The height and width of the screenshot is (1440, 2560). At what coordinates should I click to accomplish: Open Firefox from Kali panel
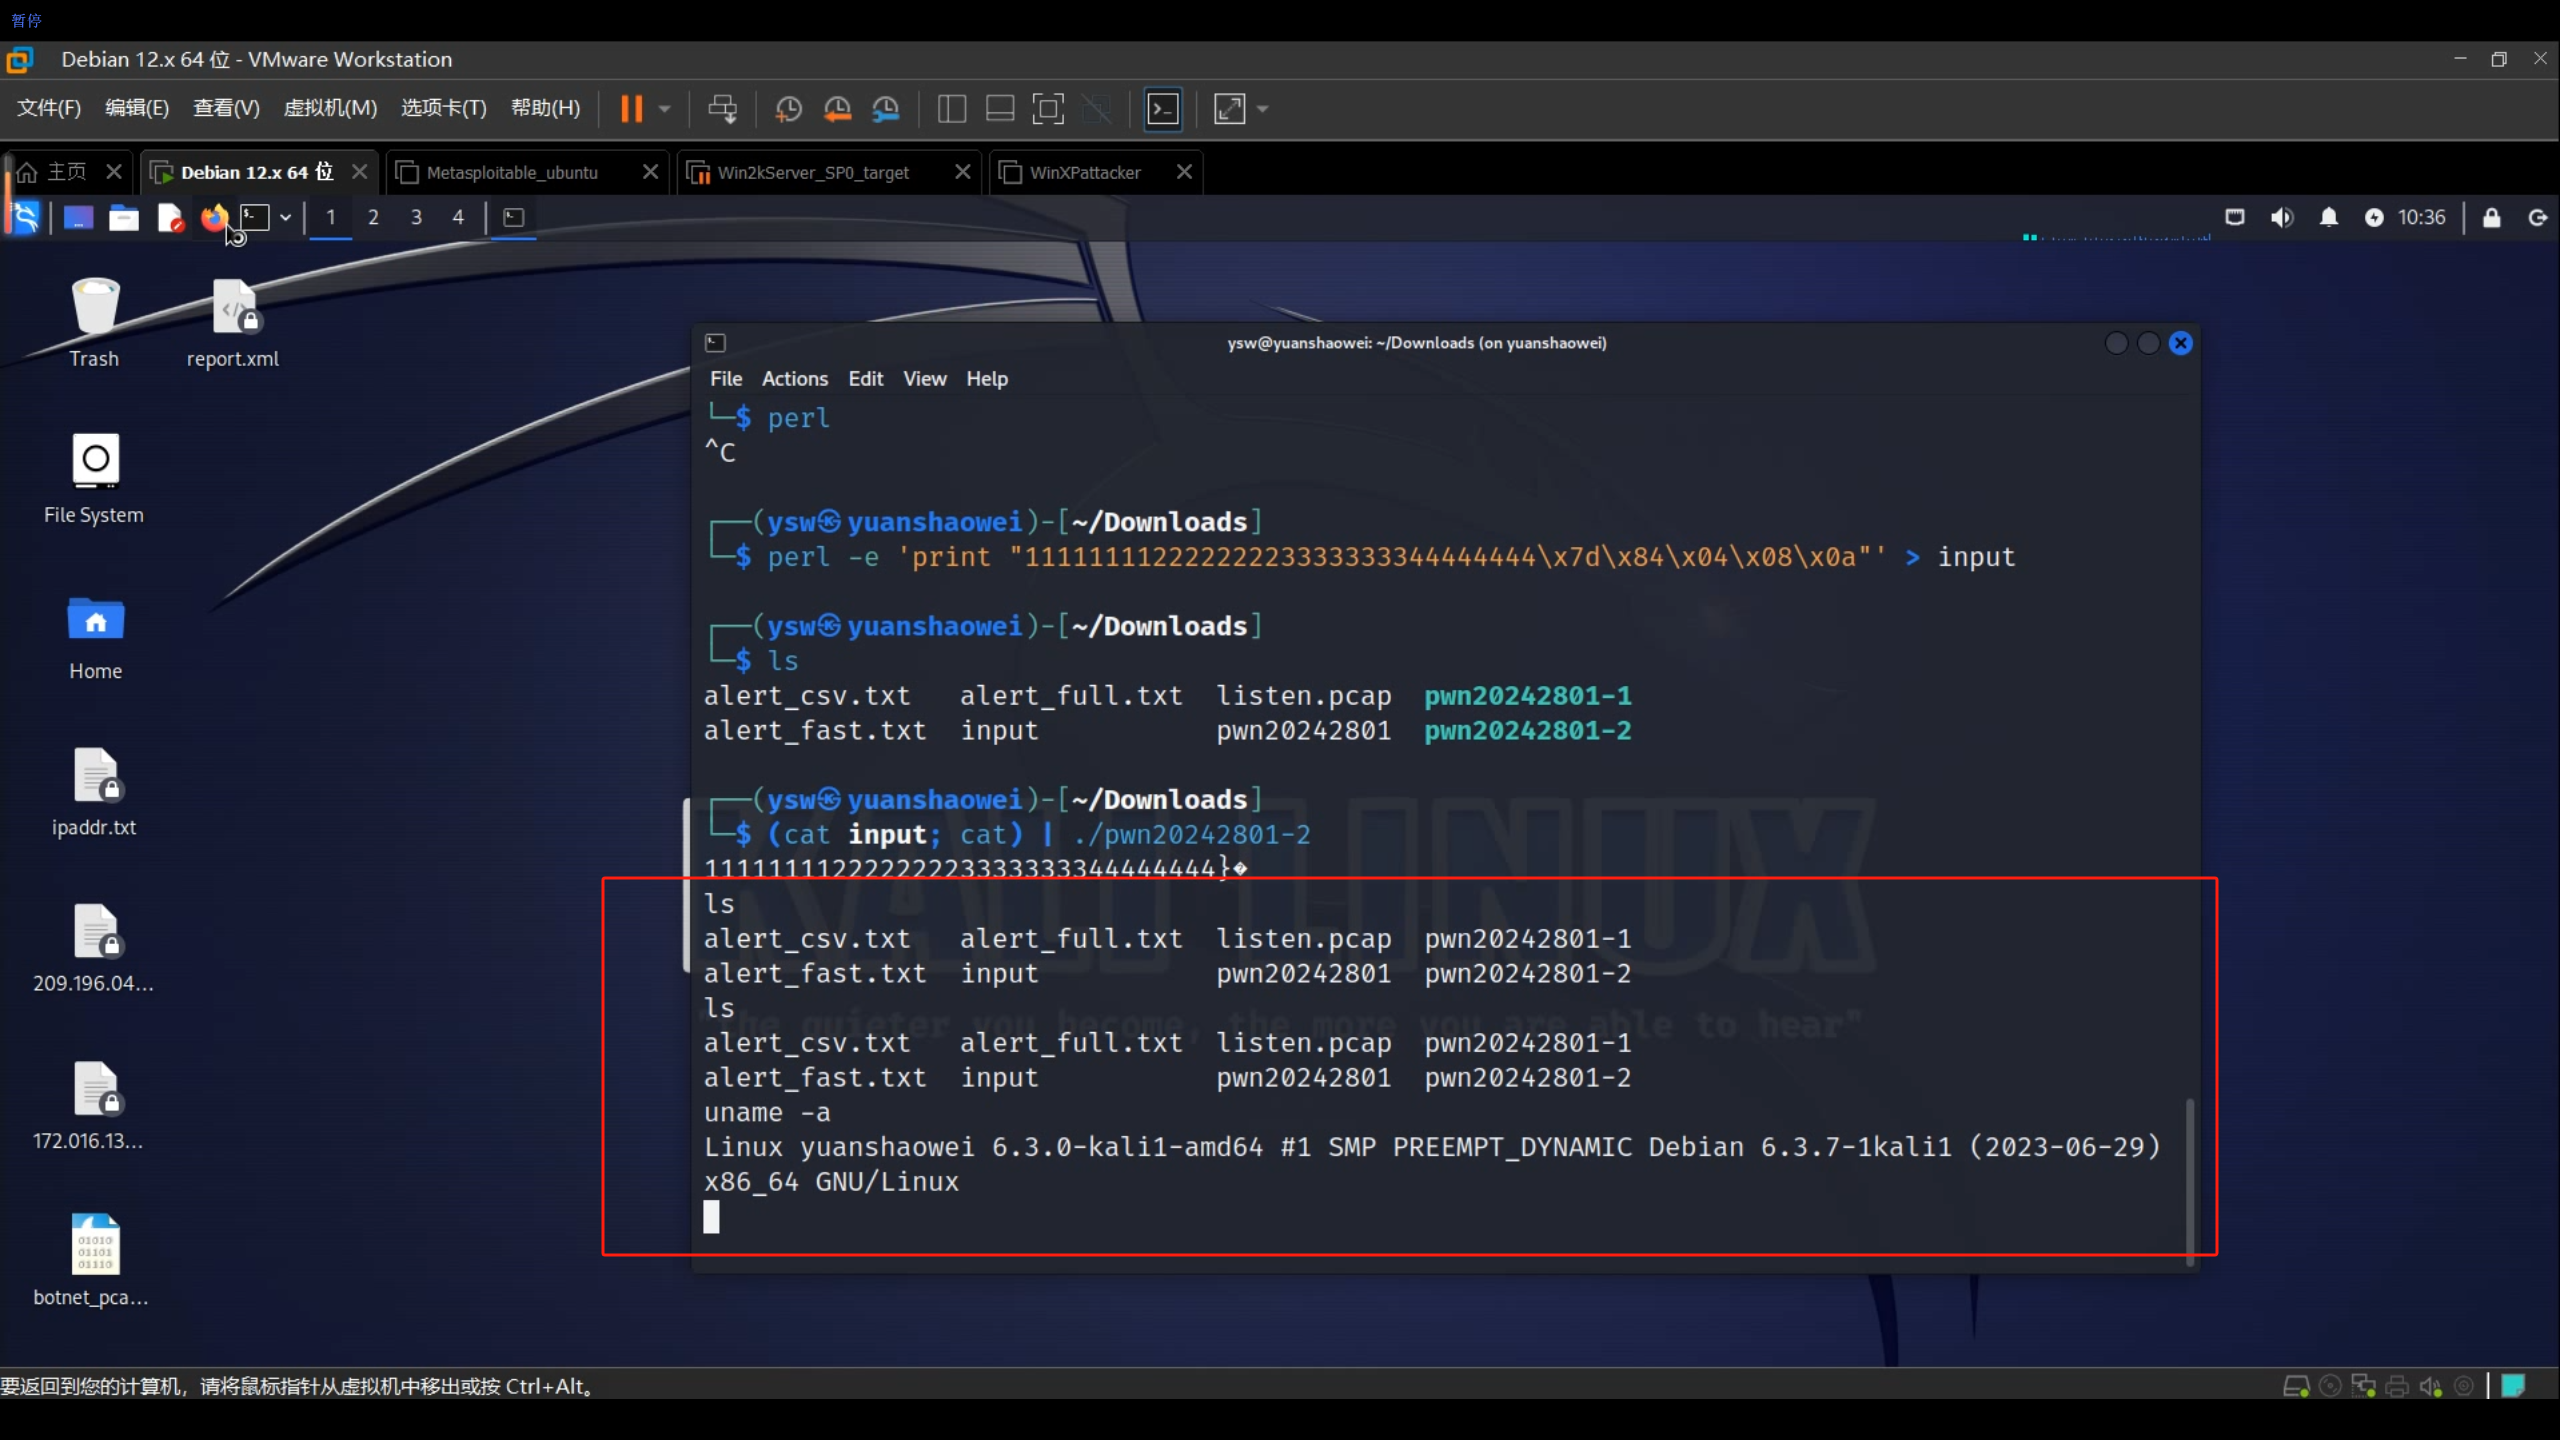(213, 217)
